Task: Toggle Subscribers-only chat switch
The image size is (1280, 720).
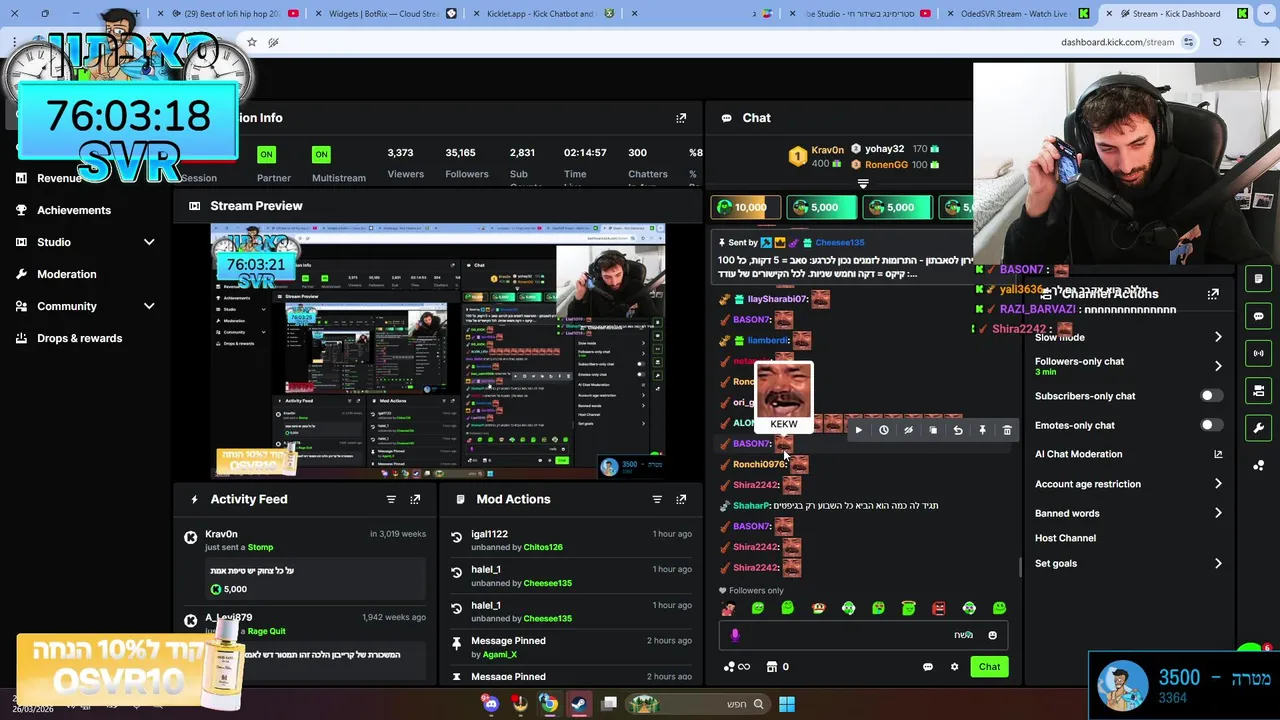Action: coord(1211,396)
